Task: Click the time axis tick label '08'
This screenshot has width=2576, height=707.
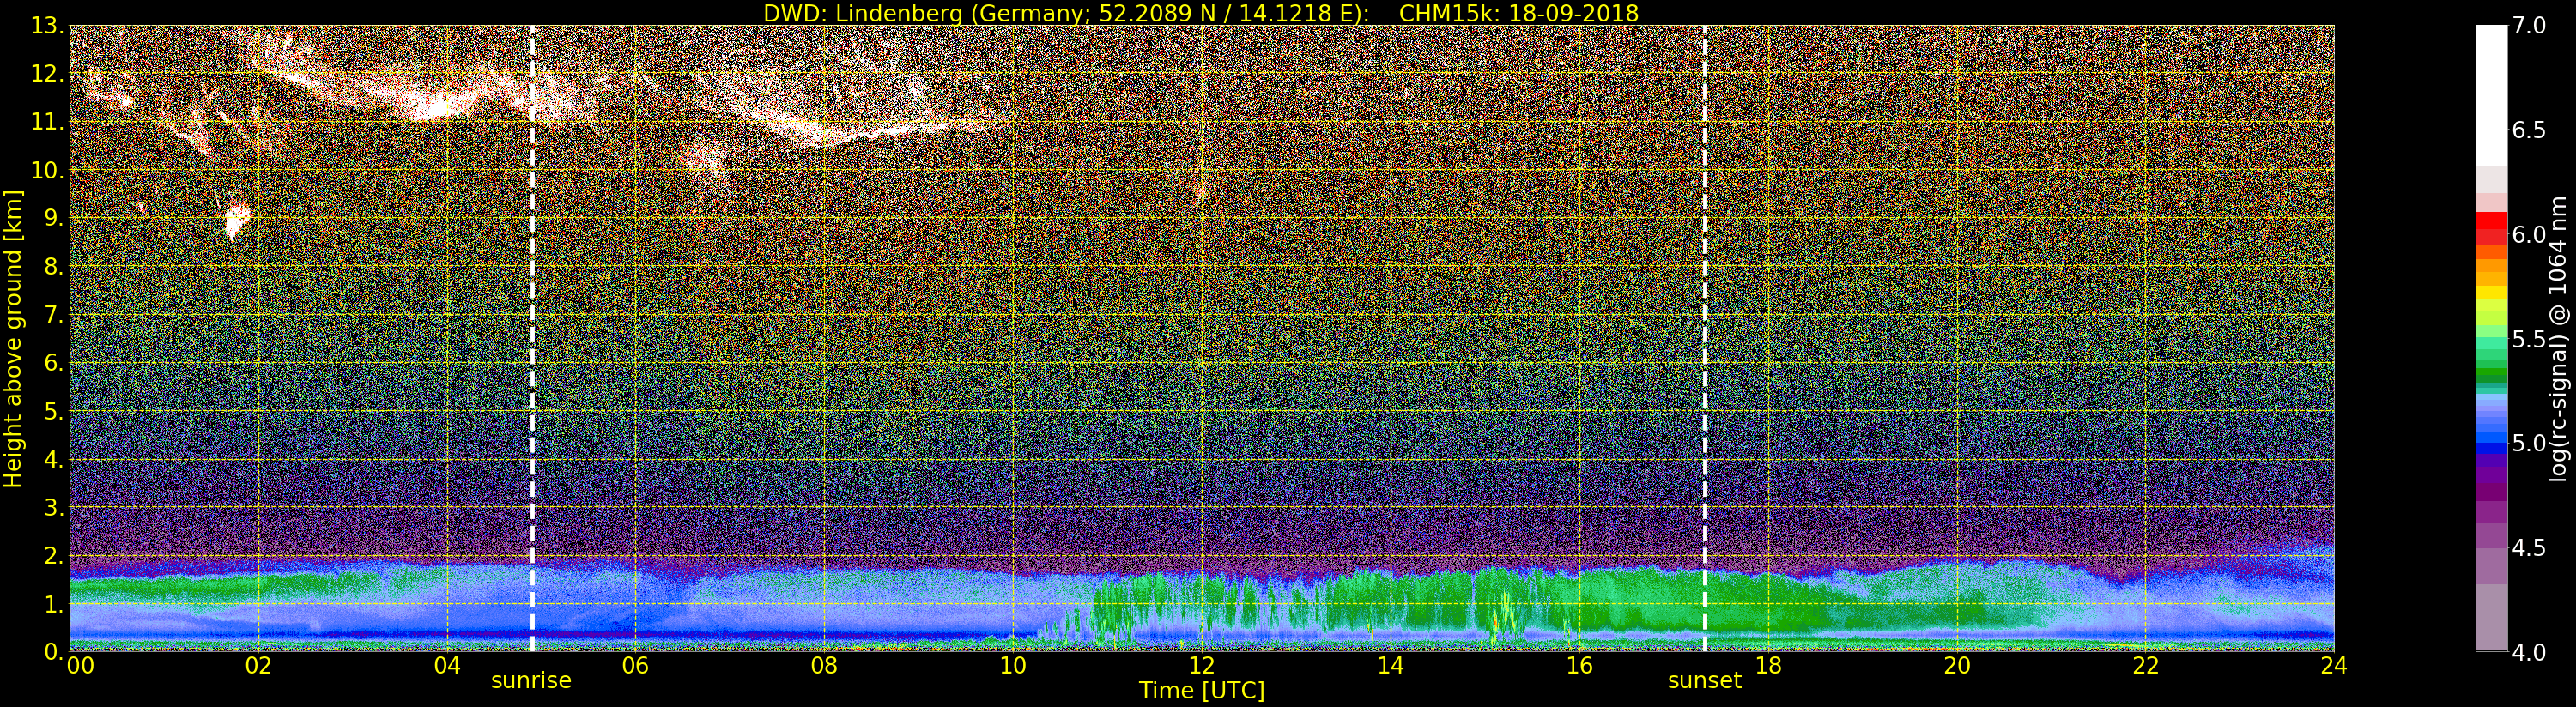Action: (824, 666)
